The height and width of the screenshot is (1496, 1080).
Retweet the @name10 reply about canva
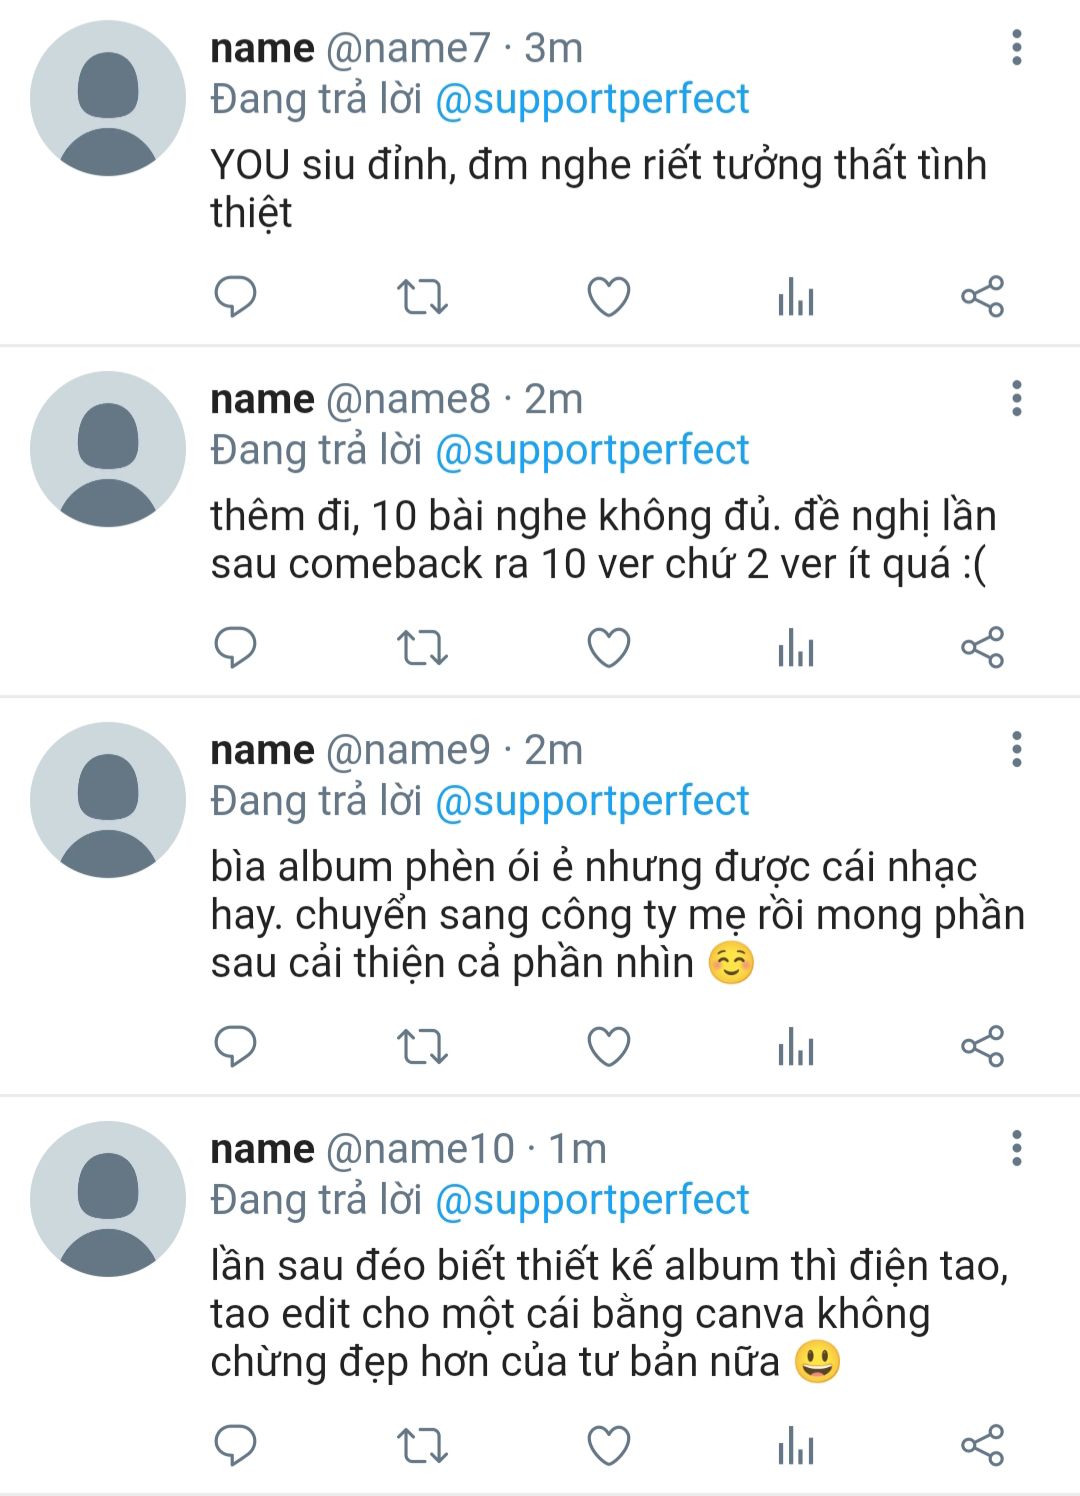(x=422, y=1446)
